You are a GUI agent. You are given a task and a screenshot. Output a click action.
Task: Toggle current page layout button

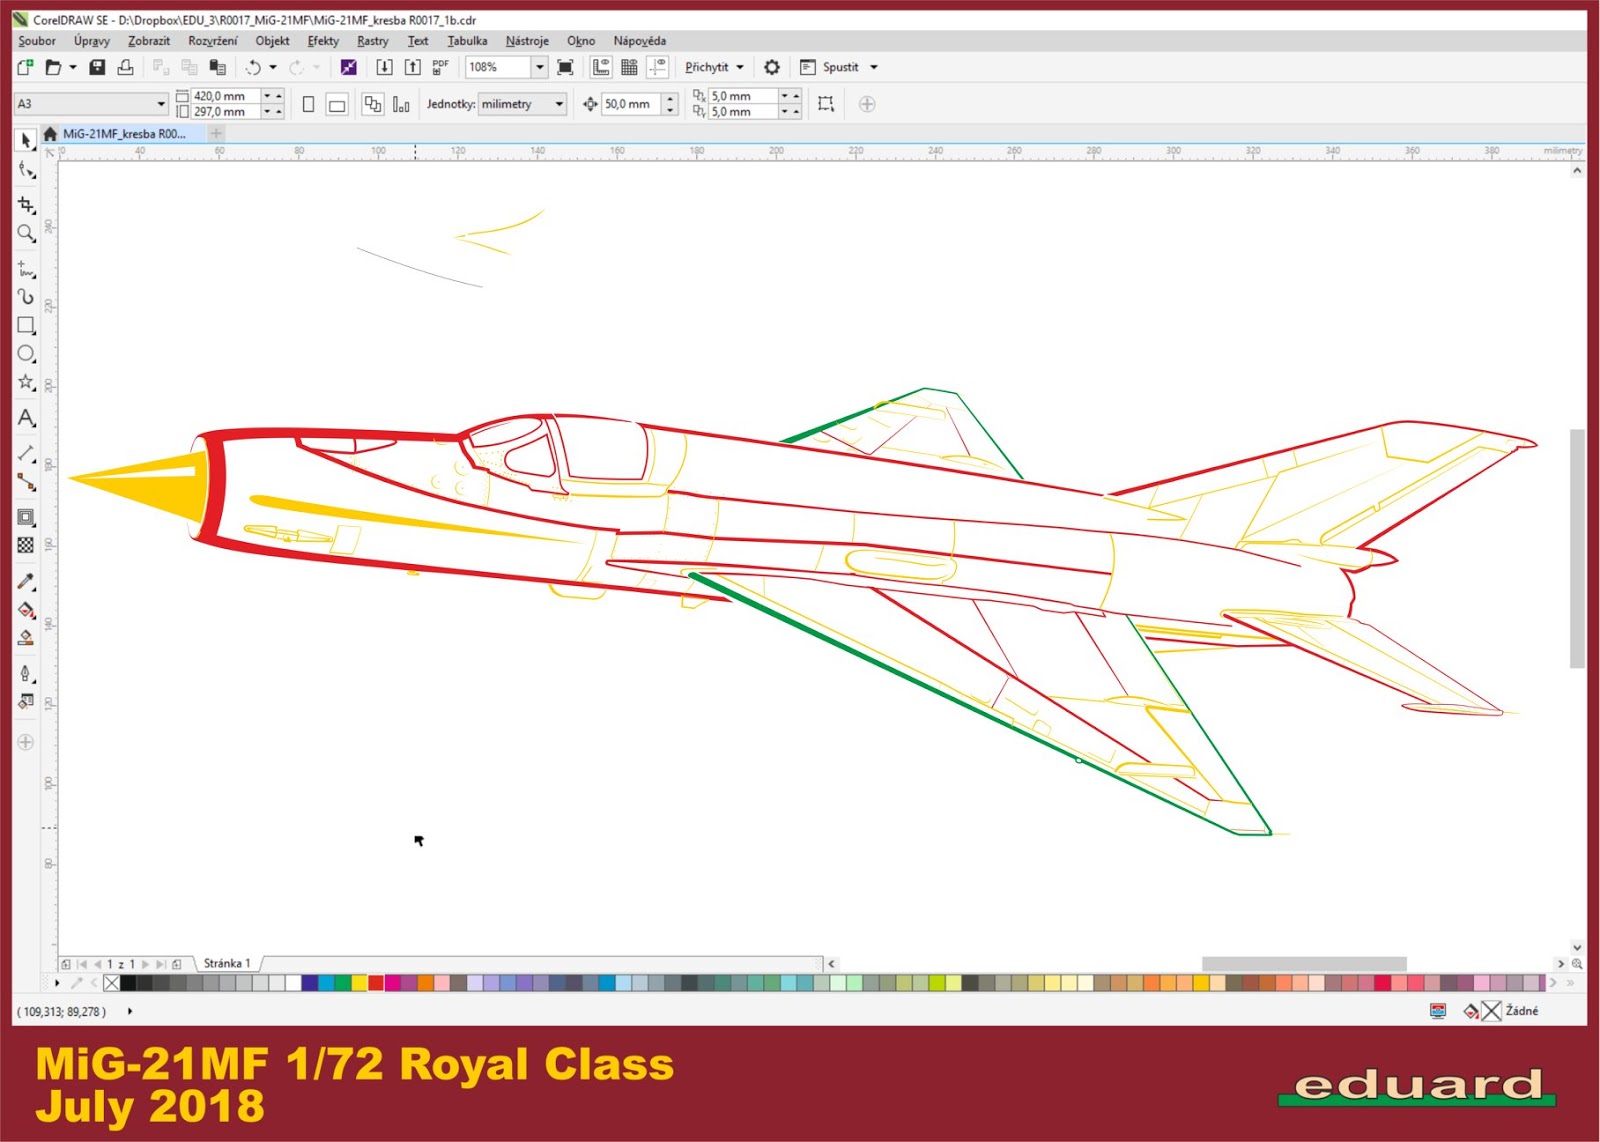(401, 104)
